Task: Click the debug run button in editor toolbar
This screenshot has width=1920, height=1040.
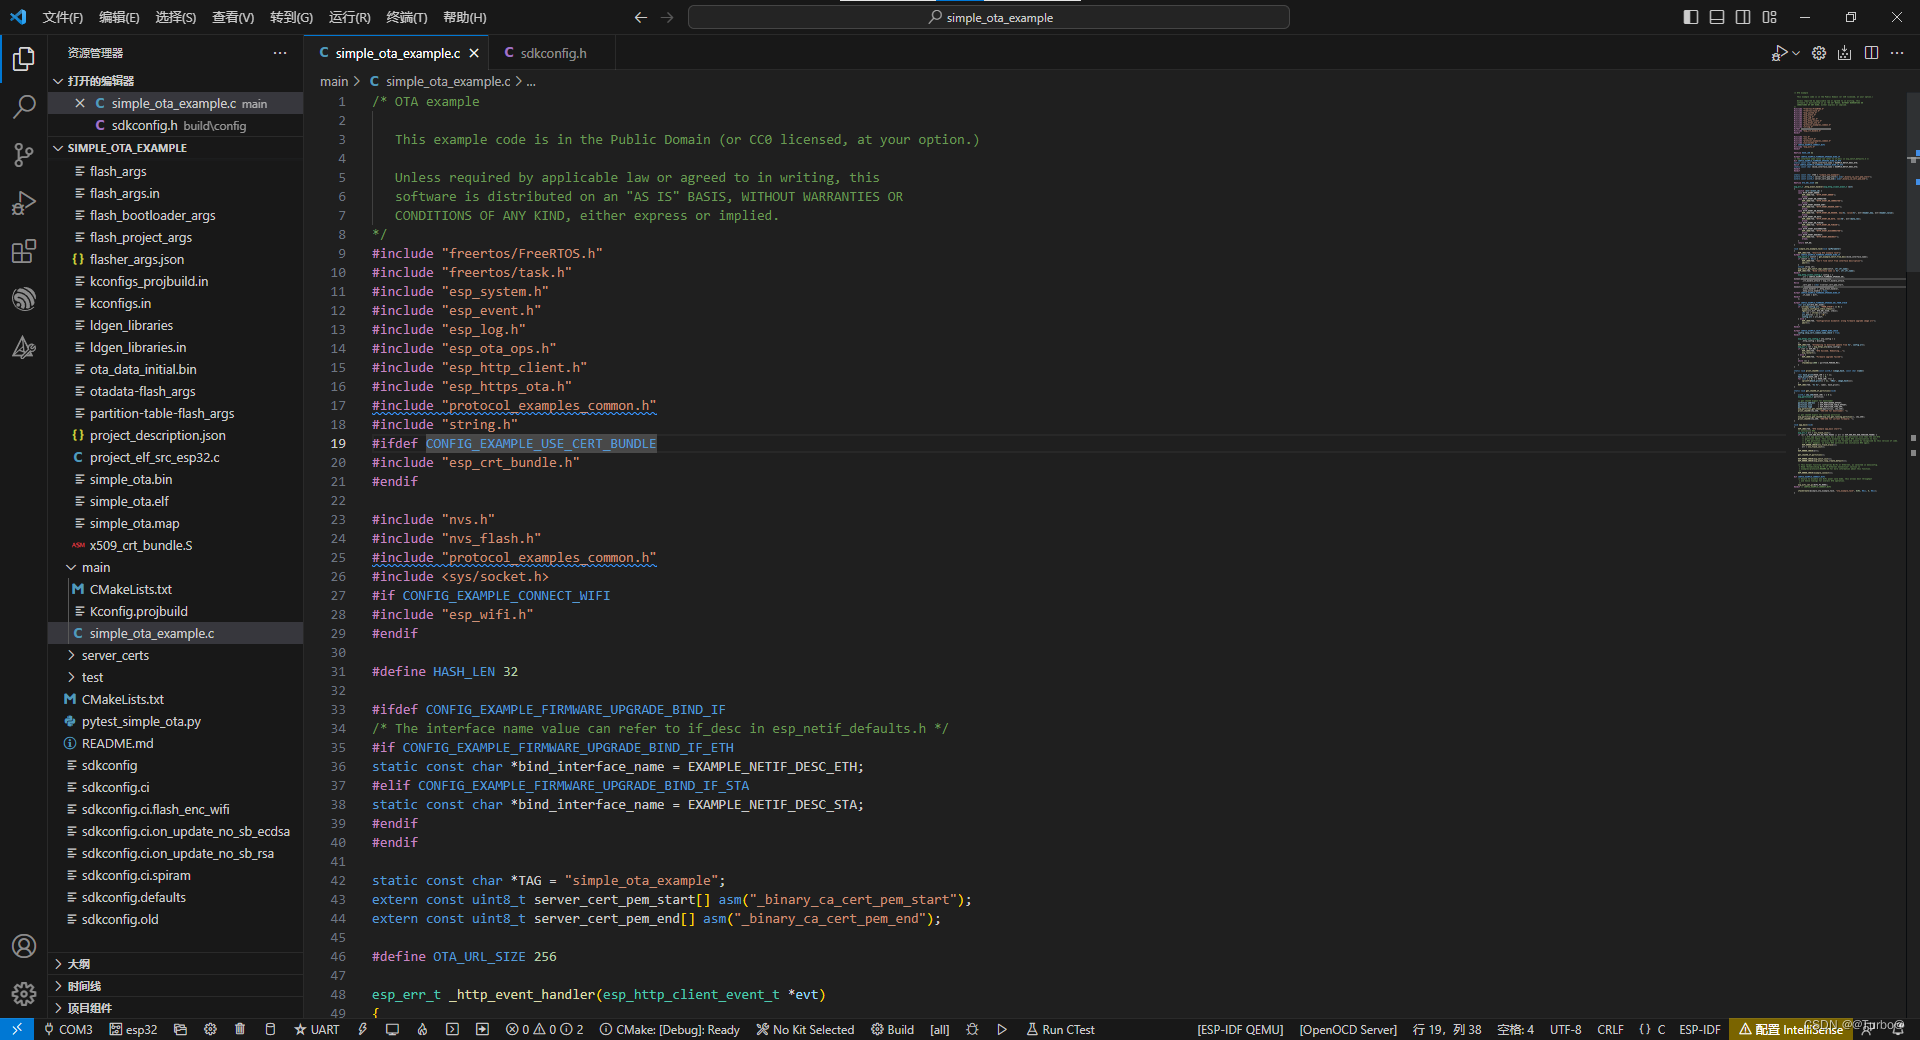Action: click(x=1779, y=53)
